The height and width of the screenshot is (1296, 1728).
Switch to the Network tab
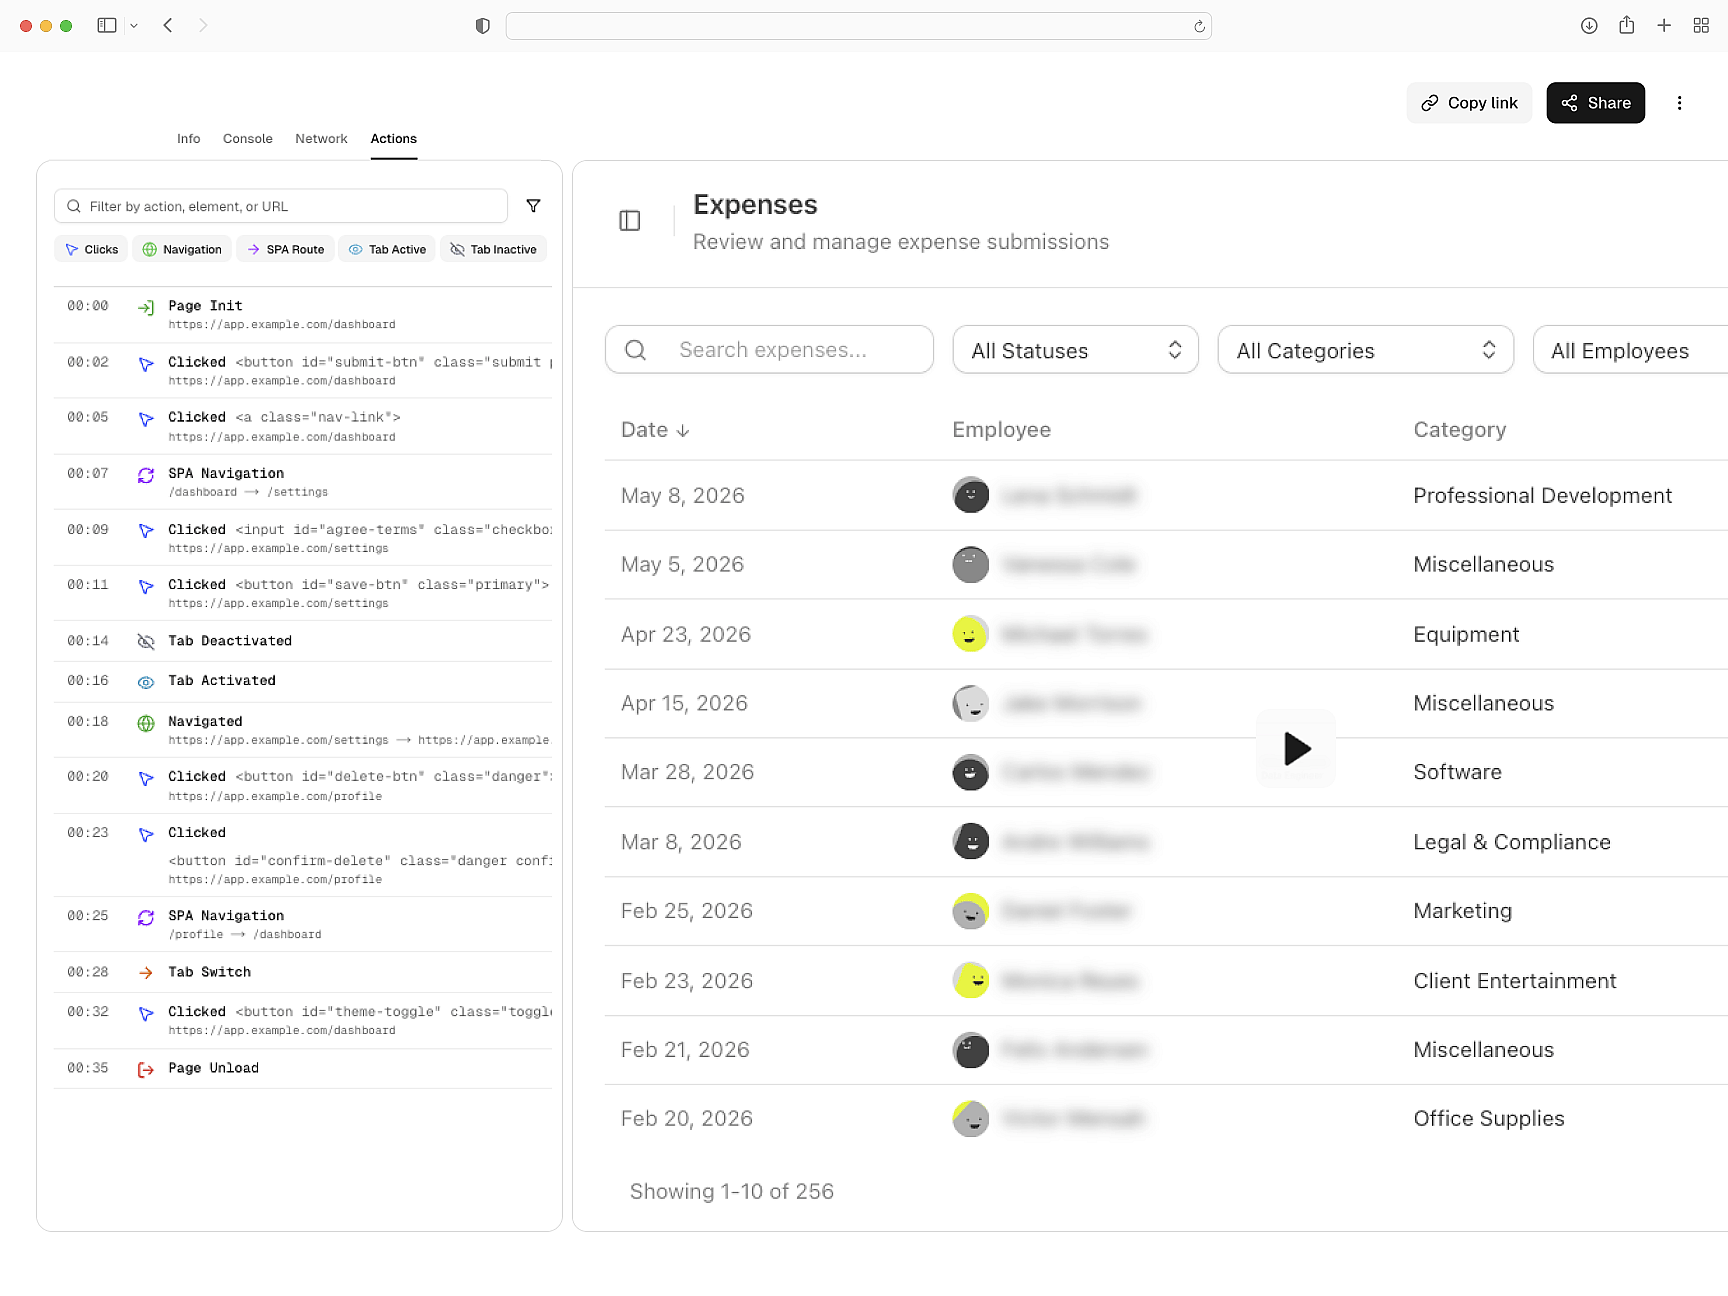321,139
